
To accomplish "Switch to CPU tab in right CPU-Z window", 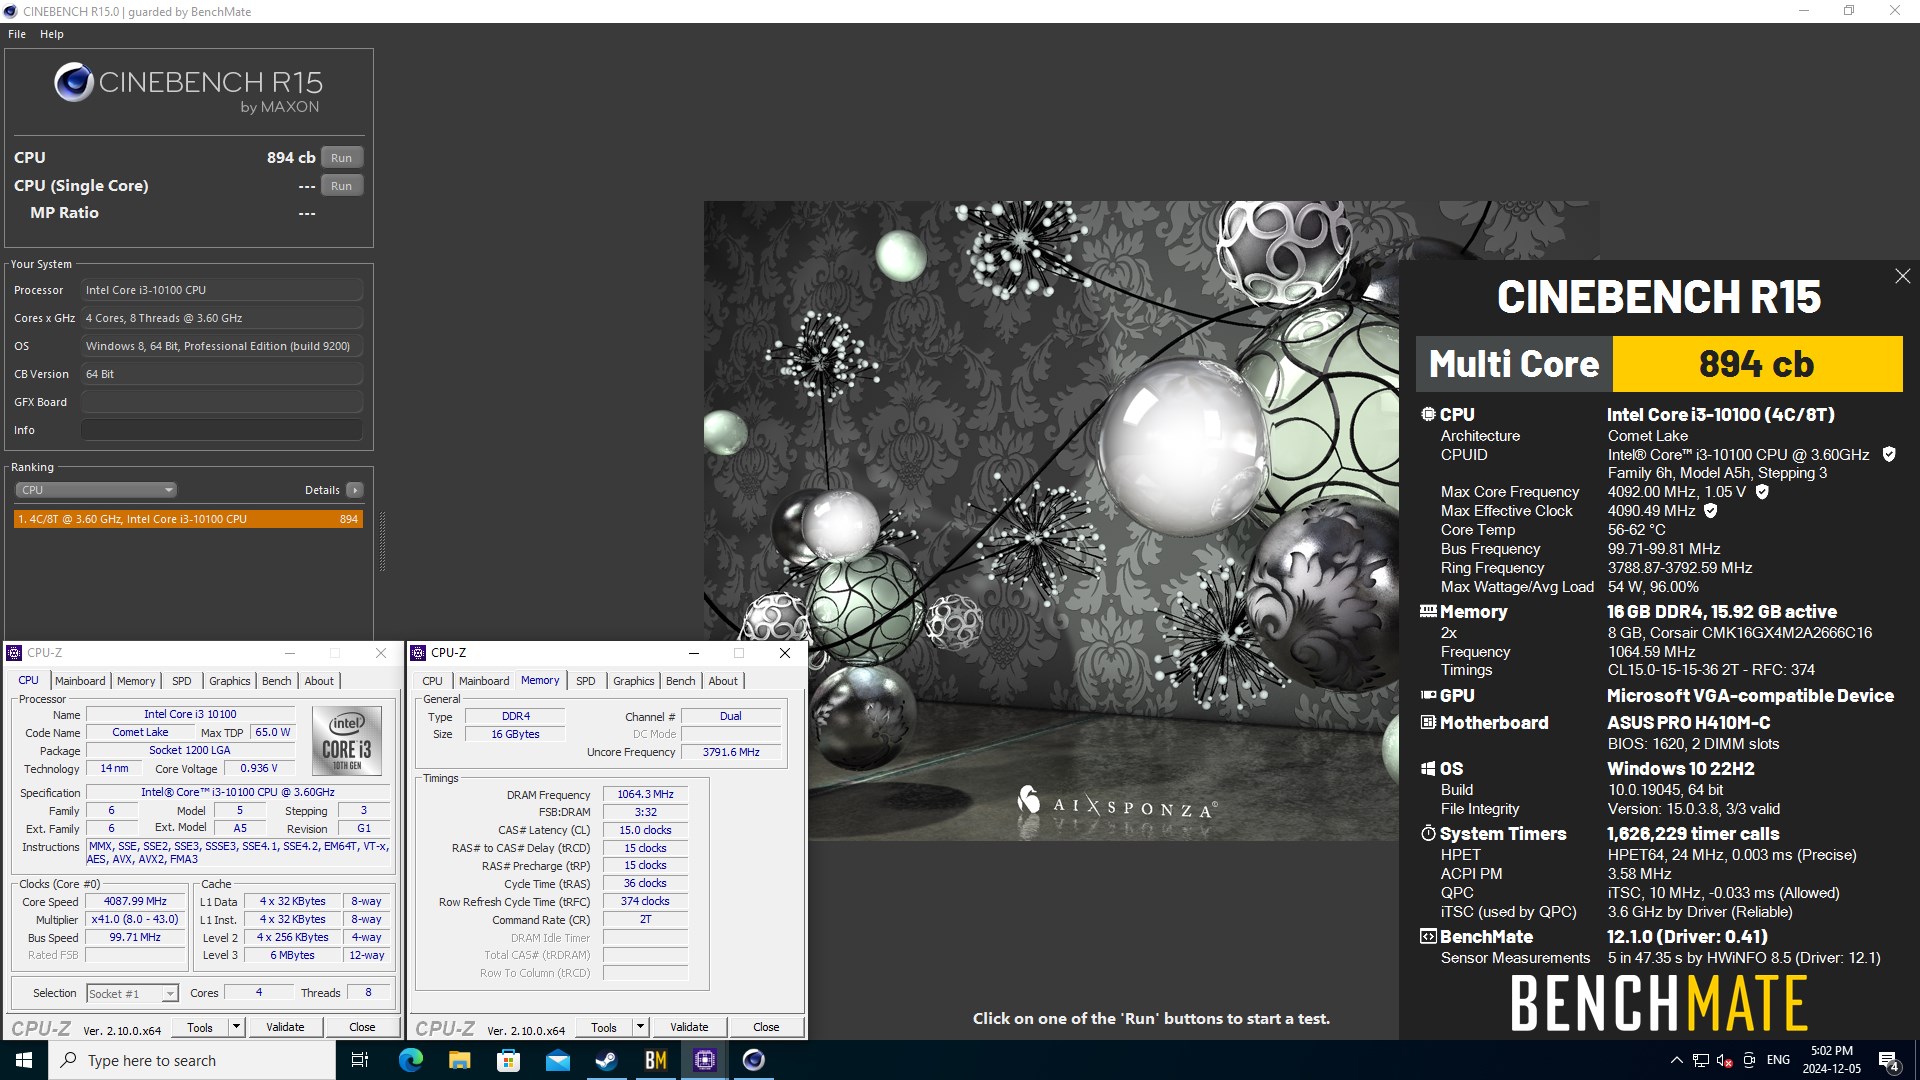I will click(432, 681).
